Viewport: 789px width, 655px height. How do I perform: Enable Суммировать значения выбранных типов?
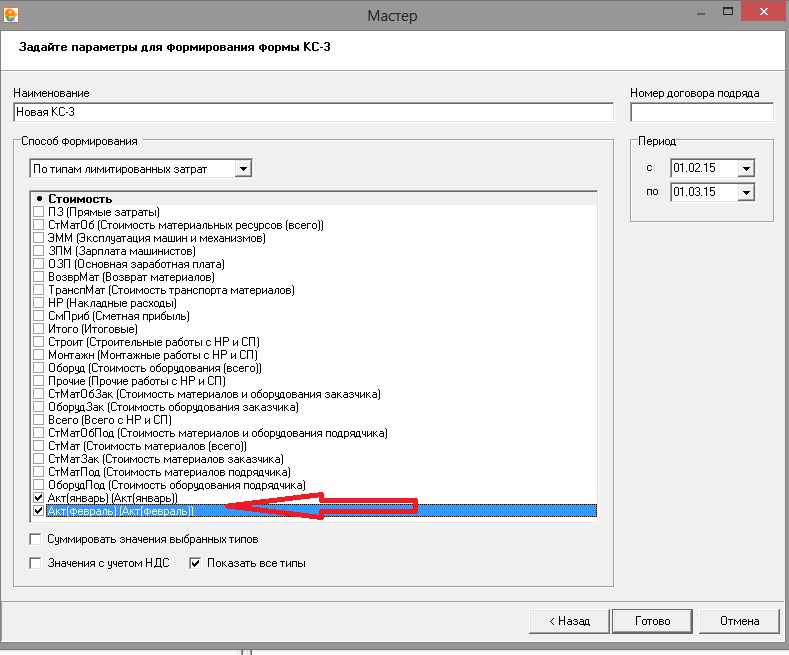pos(35,539)
